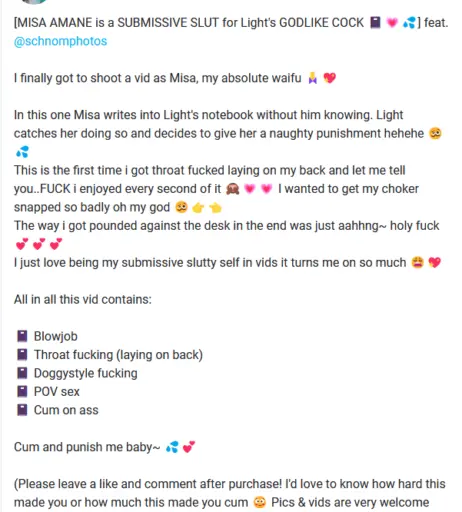This screenshot has width=462, height=512.
Task: Click the right-pointing finger emoji
Action: (198, 208)
